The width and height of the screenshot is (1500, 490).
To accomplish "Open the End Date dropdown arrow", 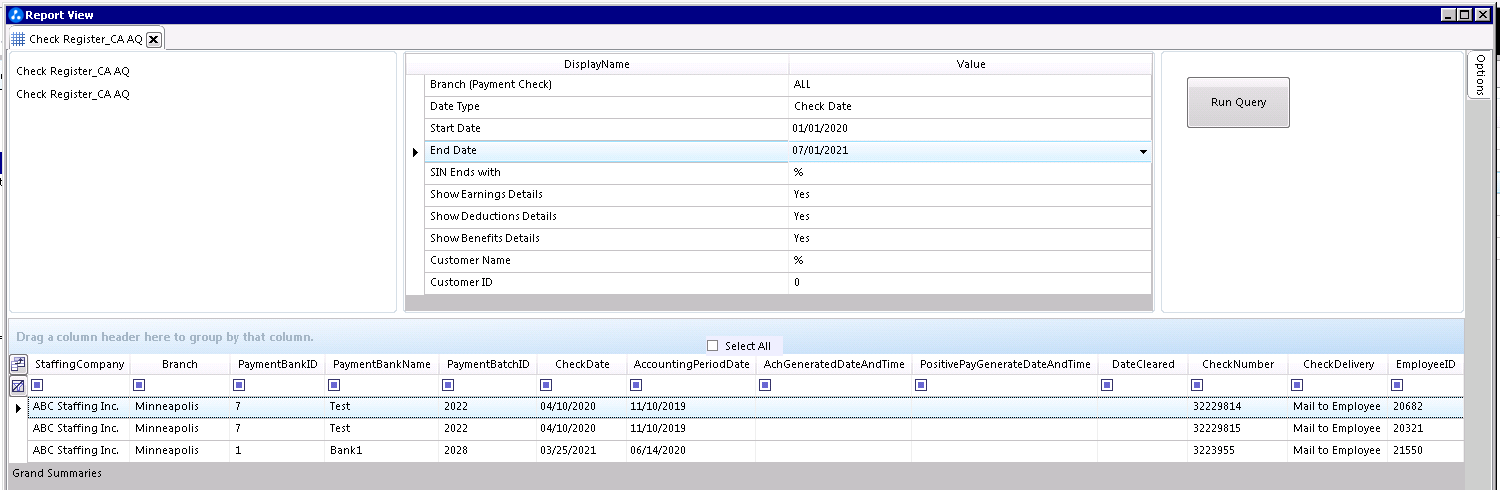I will click(x=1143, y=151).
